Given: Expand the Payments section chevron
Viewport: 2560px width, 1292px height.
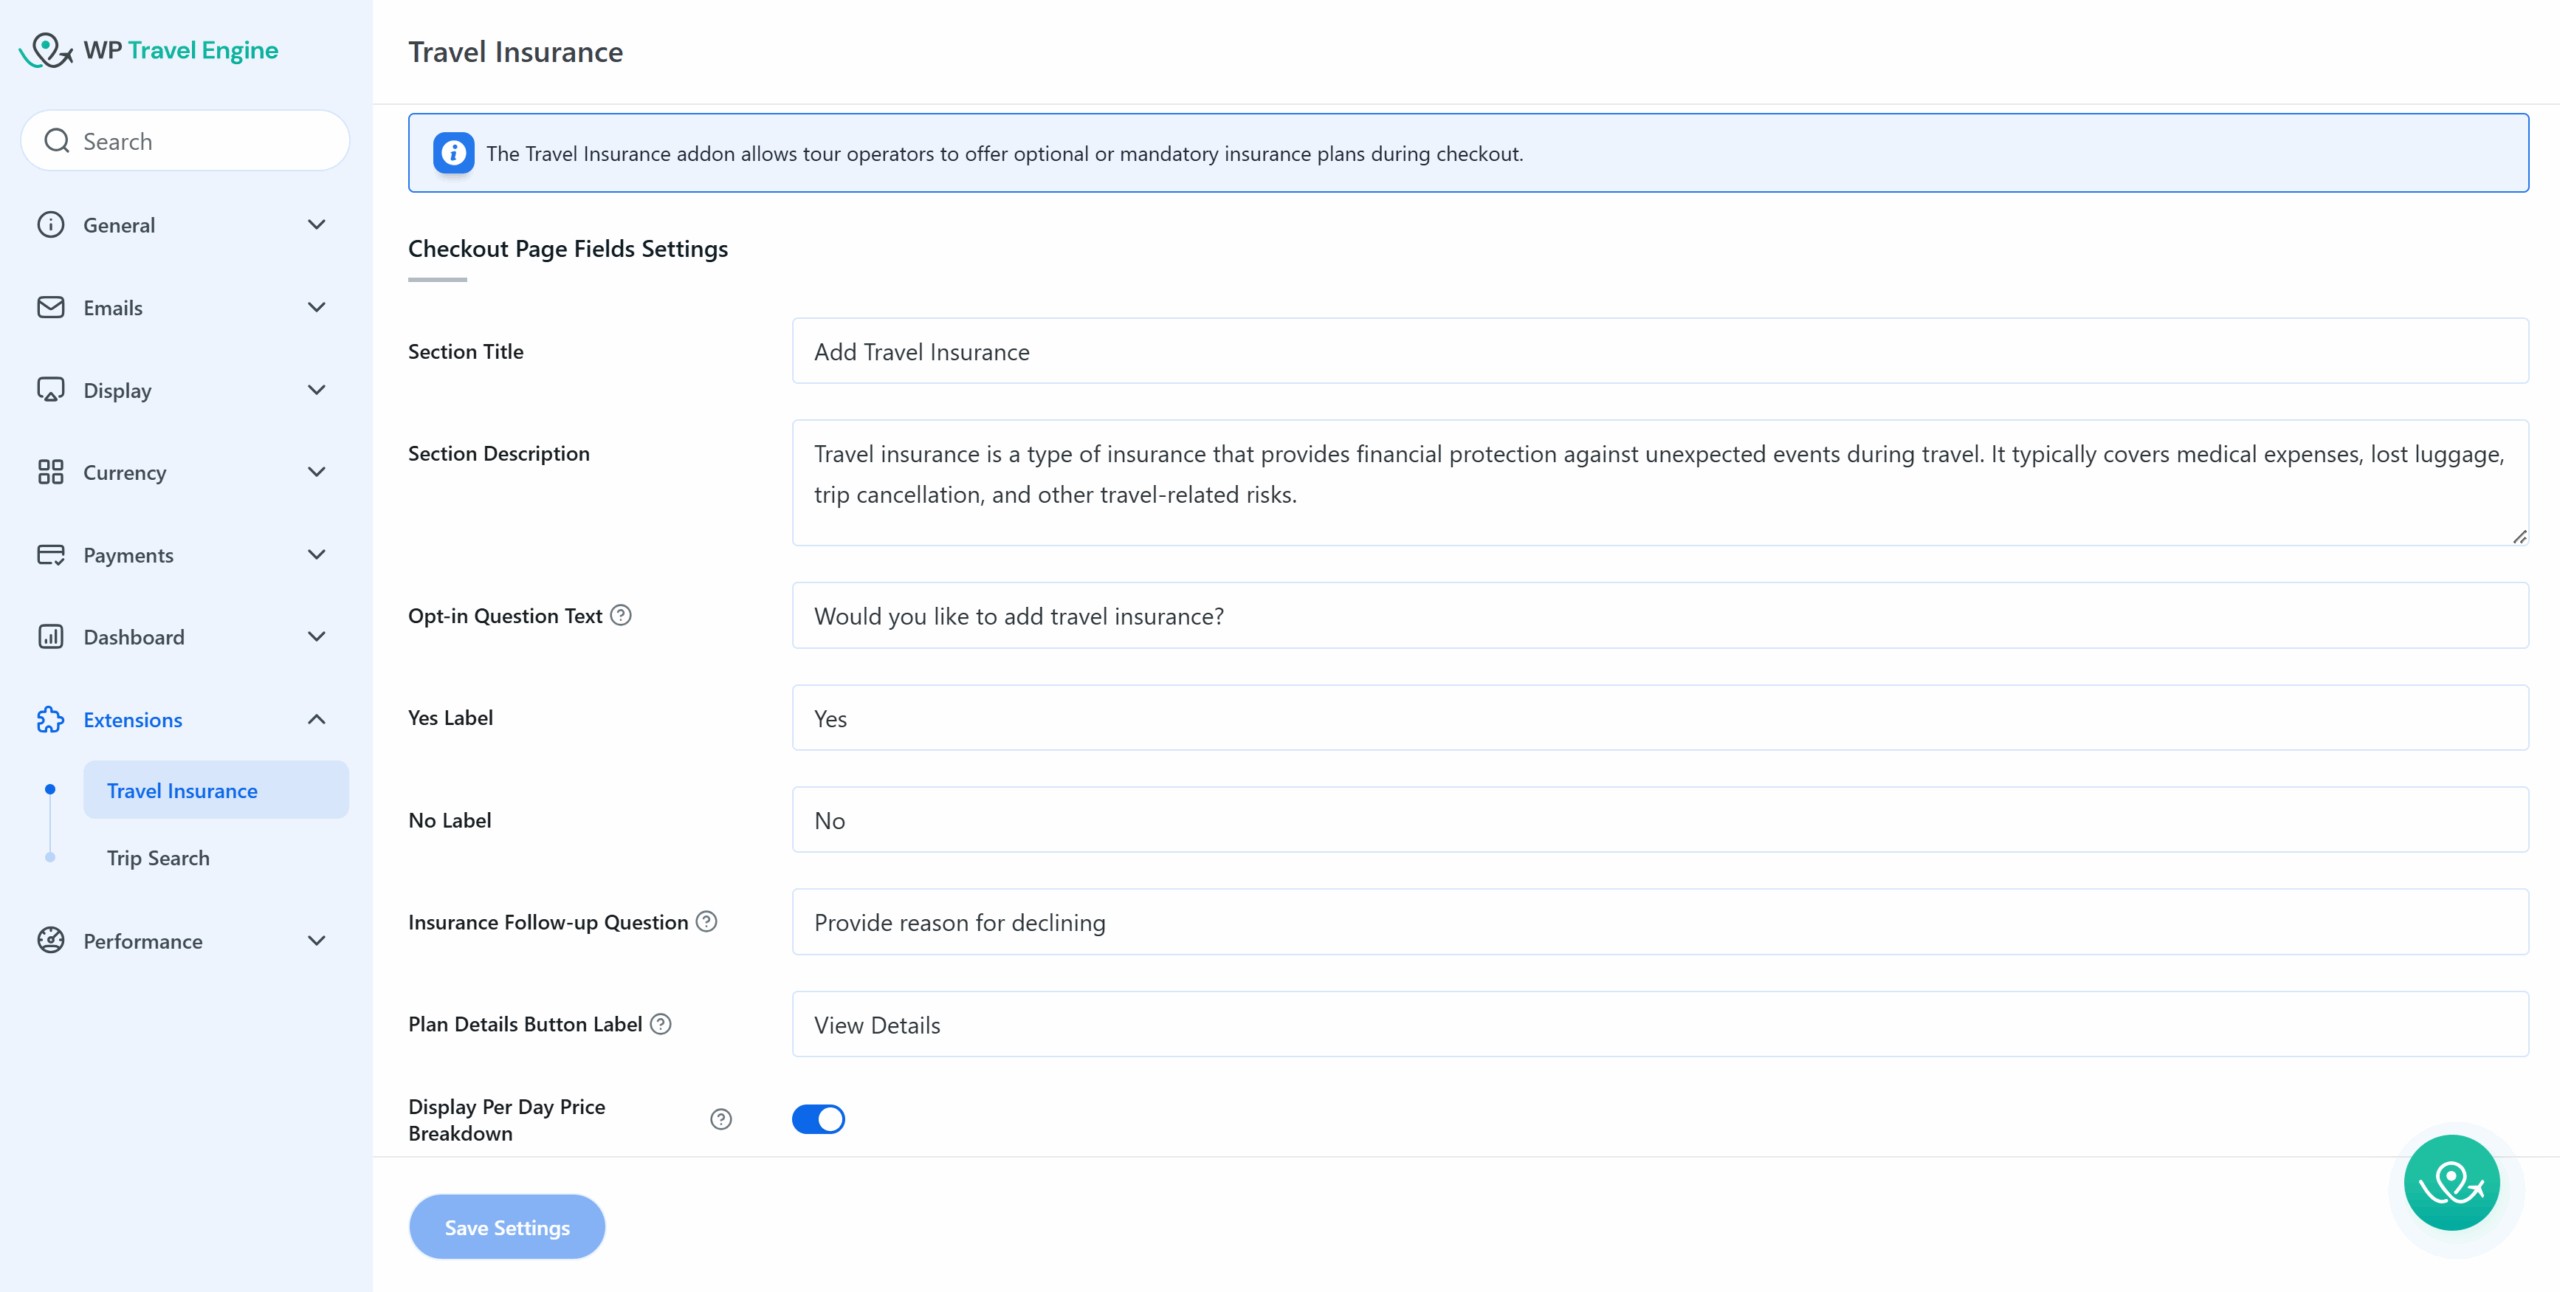Looking at the screenshot, I should pos(316,554).
